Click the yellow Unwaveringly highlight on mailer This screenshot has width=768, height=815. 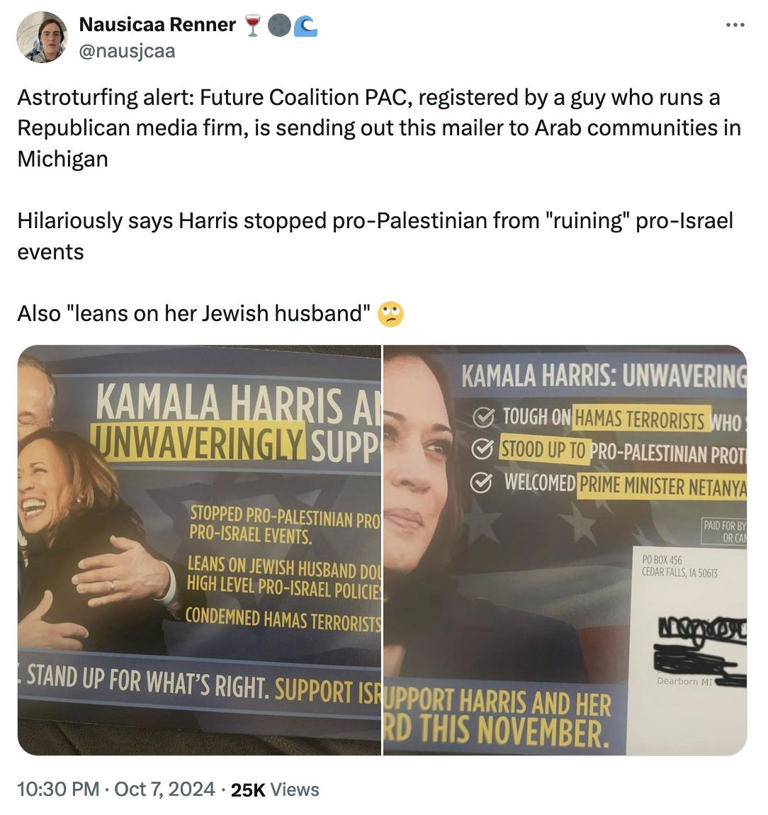[197, 442]
